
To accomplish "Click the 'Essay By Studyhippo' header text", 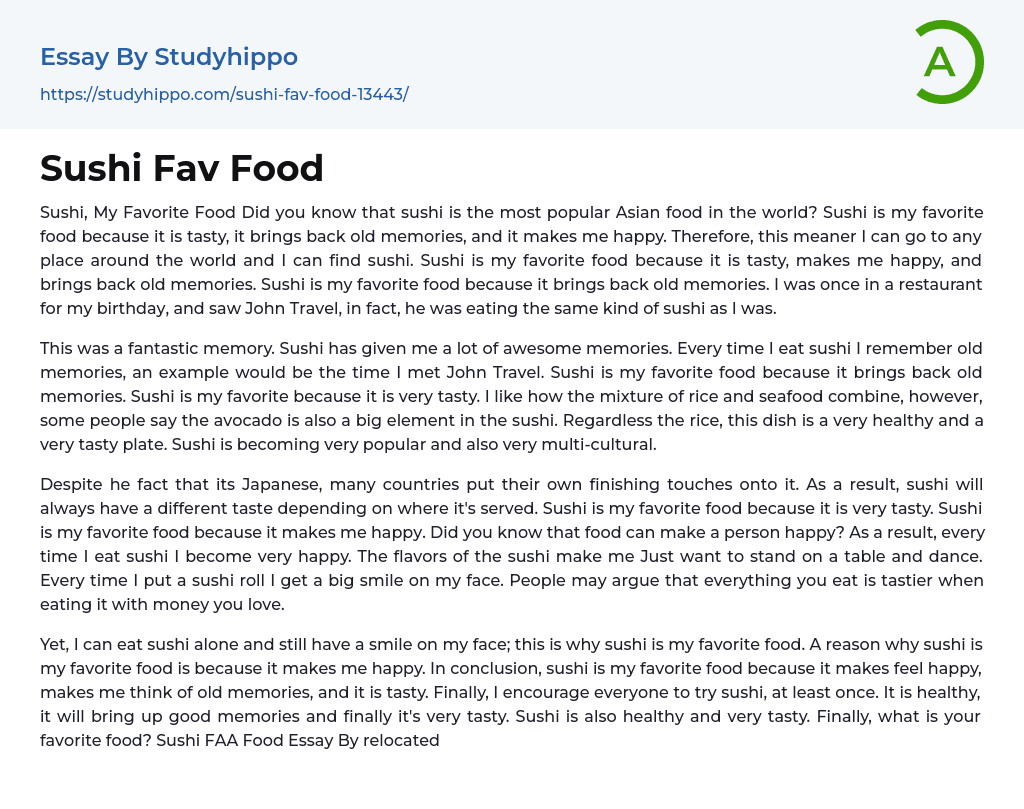I will coord(169,57).
